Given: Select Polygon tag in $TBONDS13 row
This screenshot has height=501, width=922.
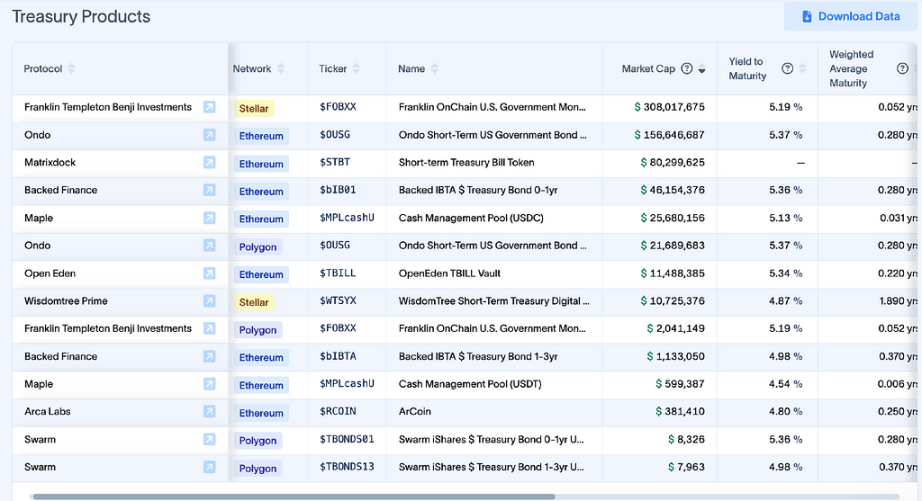Looking at the screenshot, I should (258, 468).
